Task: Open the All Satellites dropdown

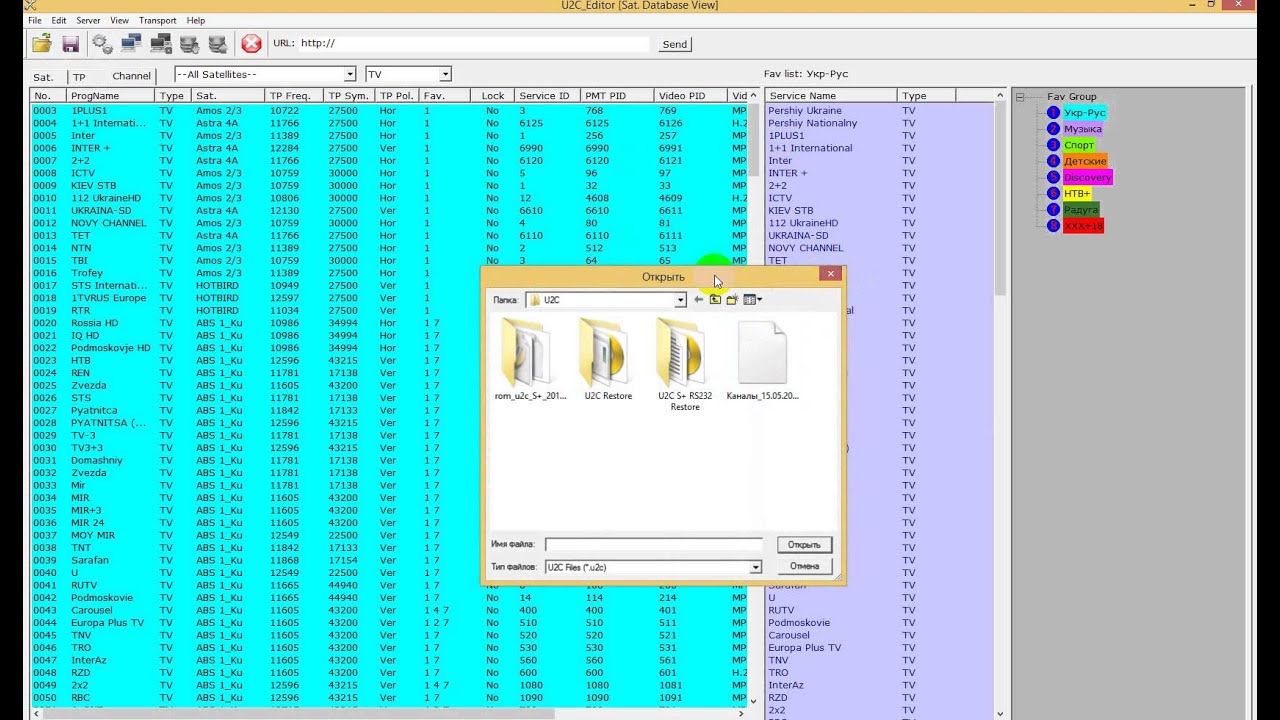Action: tap(349, 74)
